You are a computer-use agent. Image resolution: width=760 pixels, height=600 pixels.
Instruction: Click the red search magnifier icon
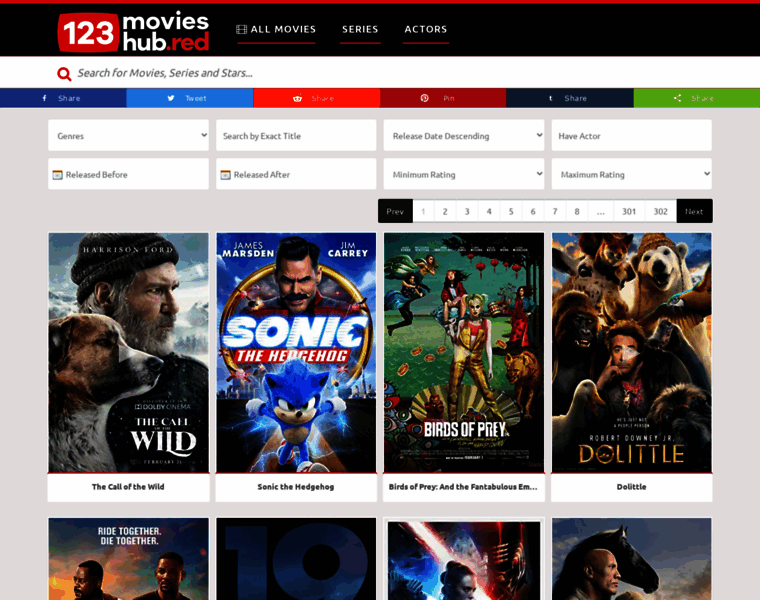pyautogui.click(x=64, y=74)
